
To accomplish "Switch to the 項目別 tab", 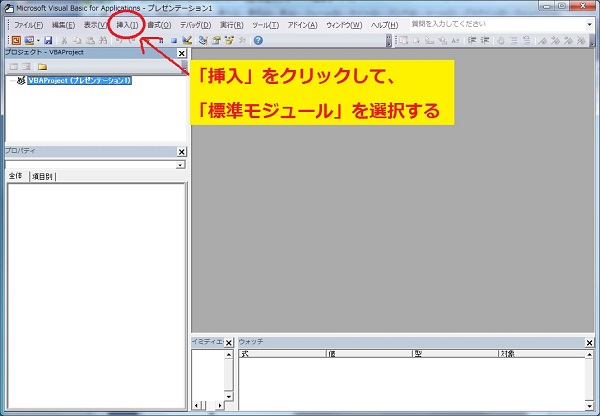I will pyautogui.click(x=42, y=176).
